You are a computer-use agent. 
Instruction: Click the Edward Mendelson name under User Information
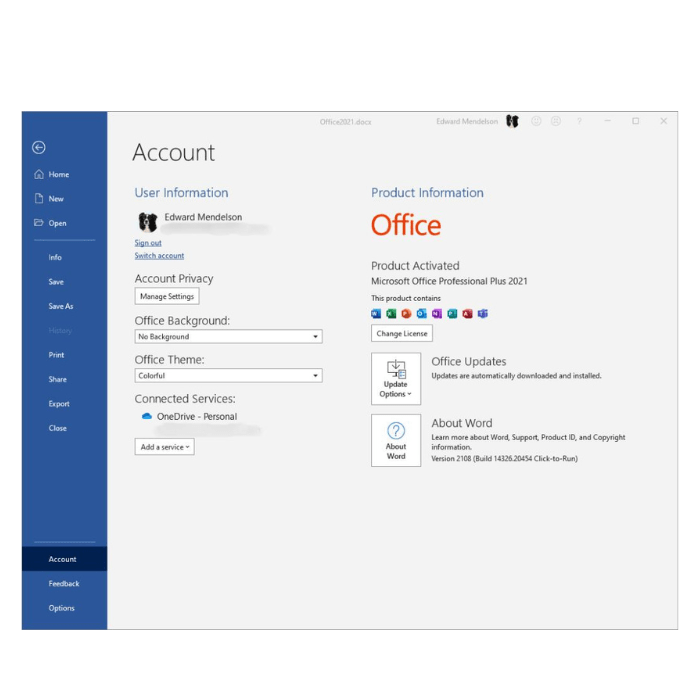point(203,217)
